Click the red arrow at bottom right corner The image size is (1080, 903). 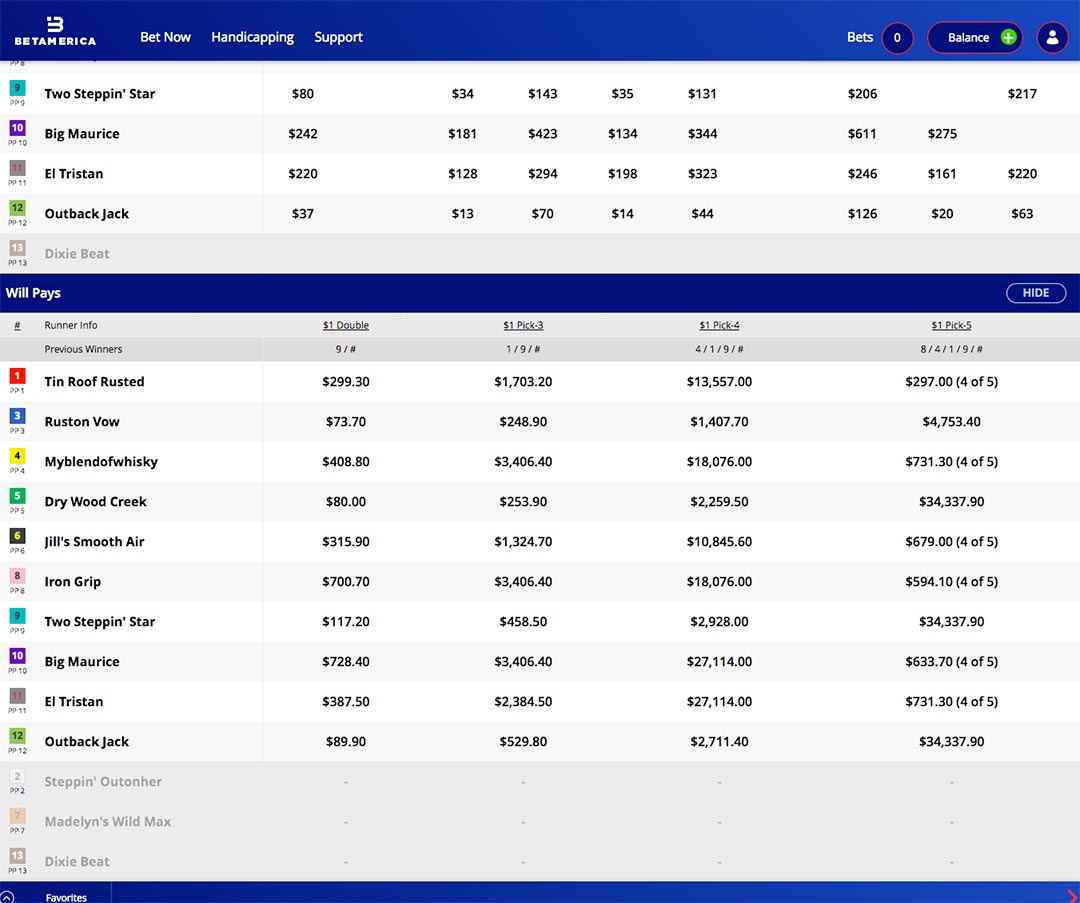1072,896
